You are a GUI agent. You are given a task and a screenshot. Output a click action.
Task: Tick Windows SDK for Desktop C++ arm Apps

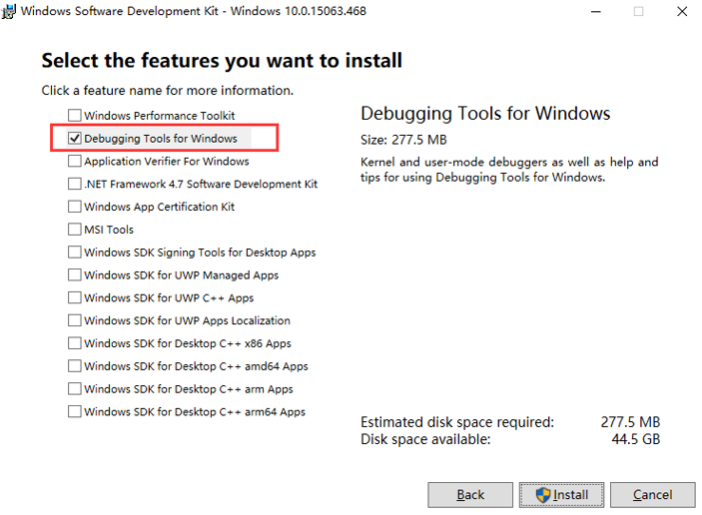[75, 389]
